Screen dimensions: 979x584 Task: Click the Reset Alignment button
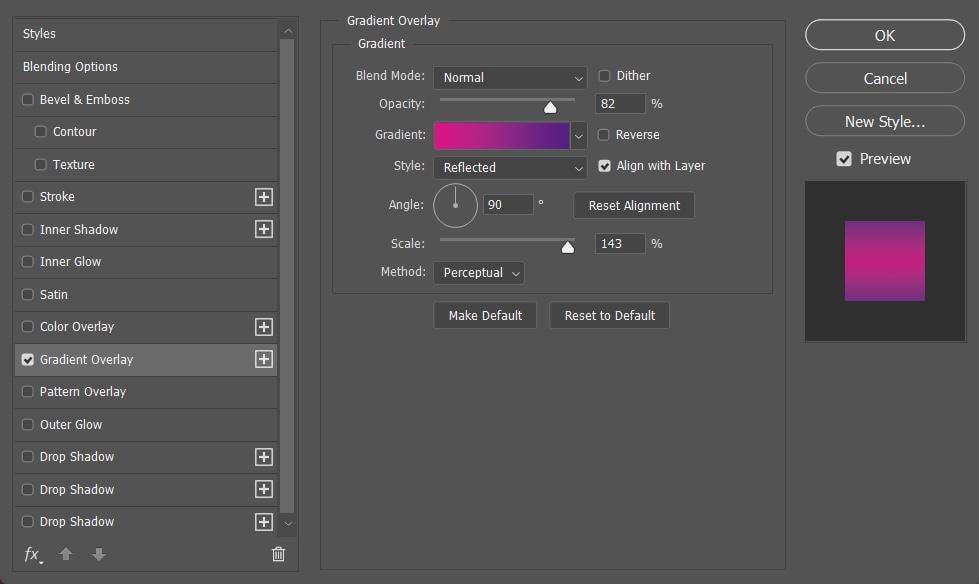[x=634, y=205]
